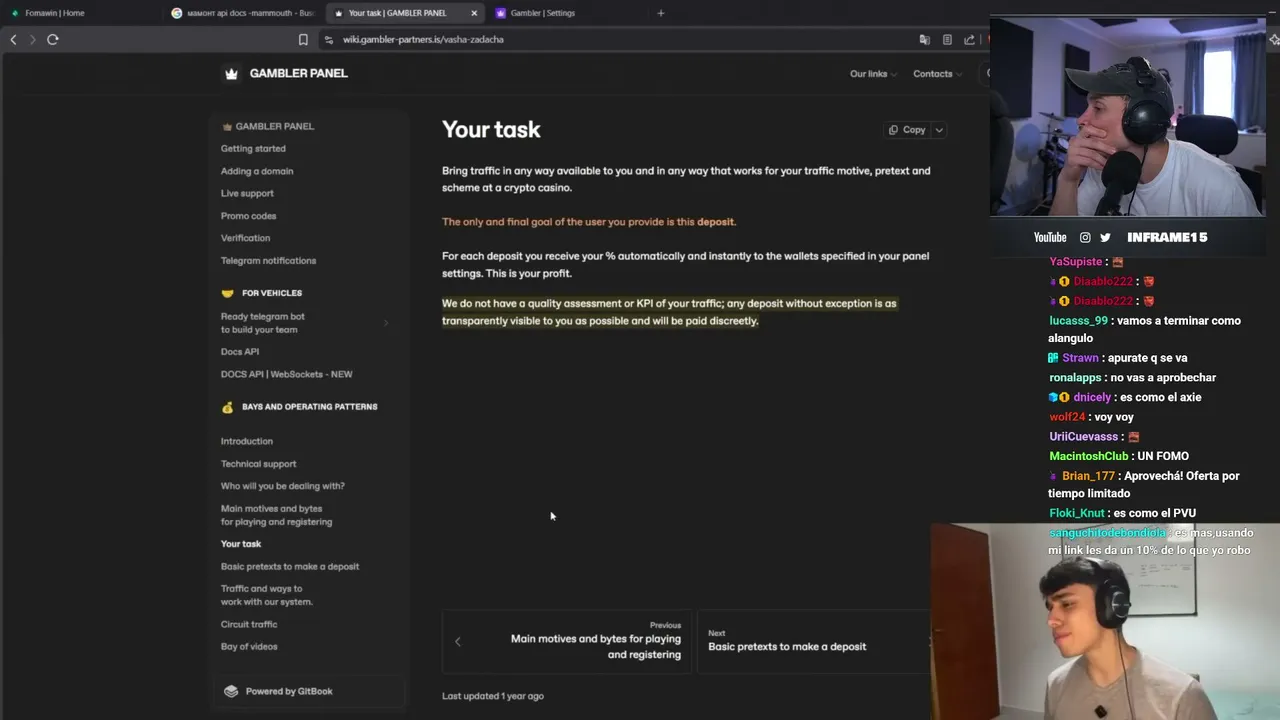Open 'Live support' sidebar page

pyautogui.click(x=247, y=193)
